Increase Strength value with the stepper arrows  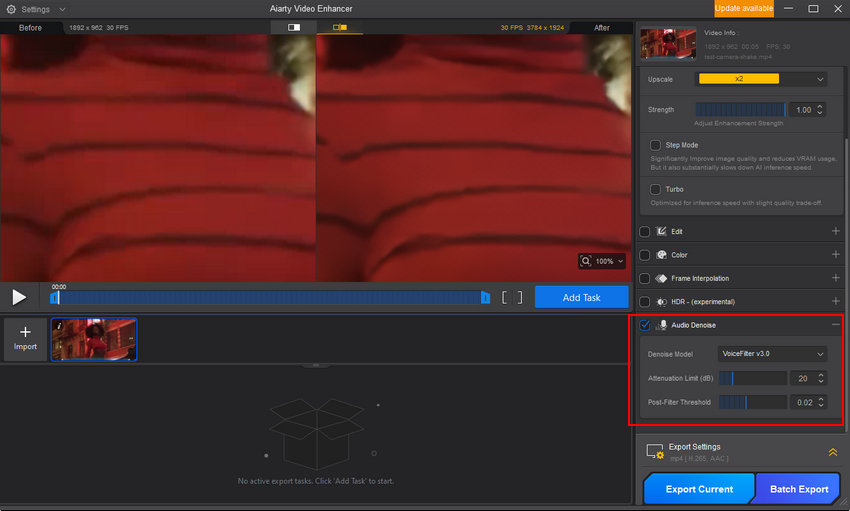pos(820,106)
